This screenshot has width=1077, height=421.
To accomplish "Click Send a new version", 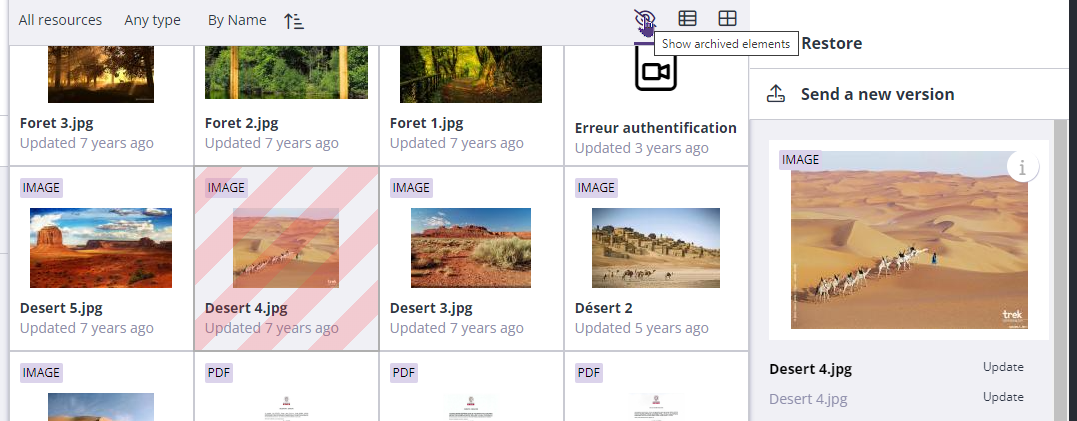I will (877, 94).
